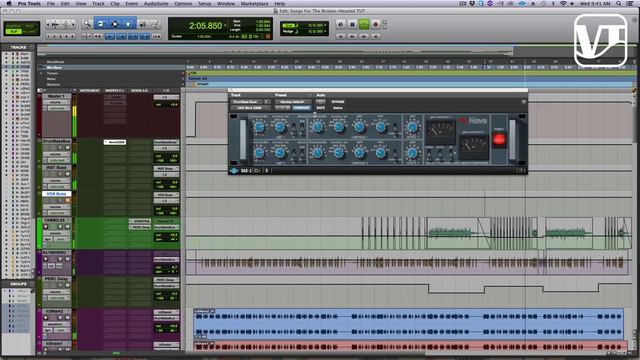Open the factory default preset menu
The height and width of the screenshot is (360, 640).
293,102
